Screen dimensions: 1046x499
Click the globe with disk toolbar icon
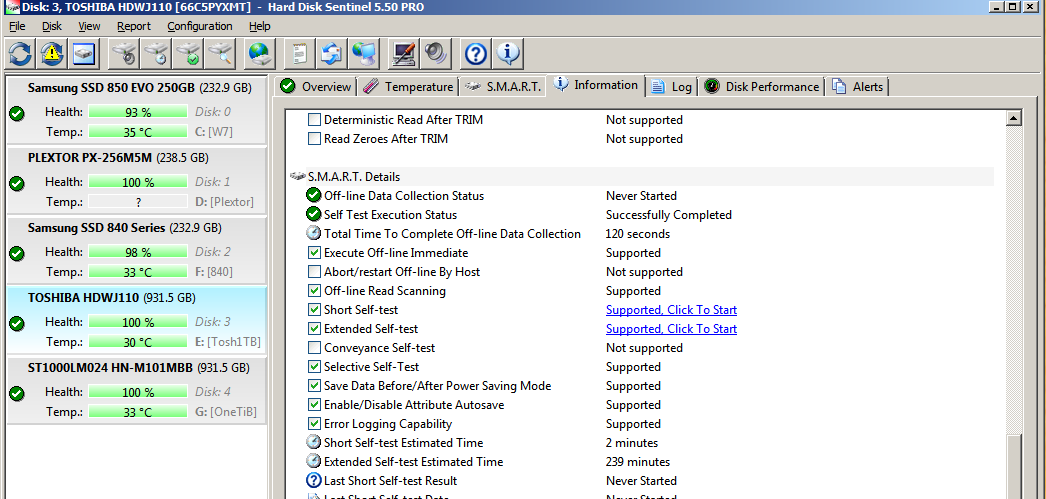(x=260, y=53)
